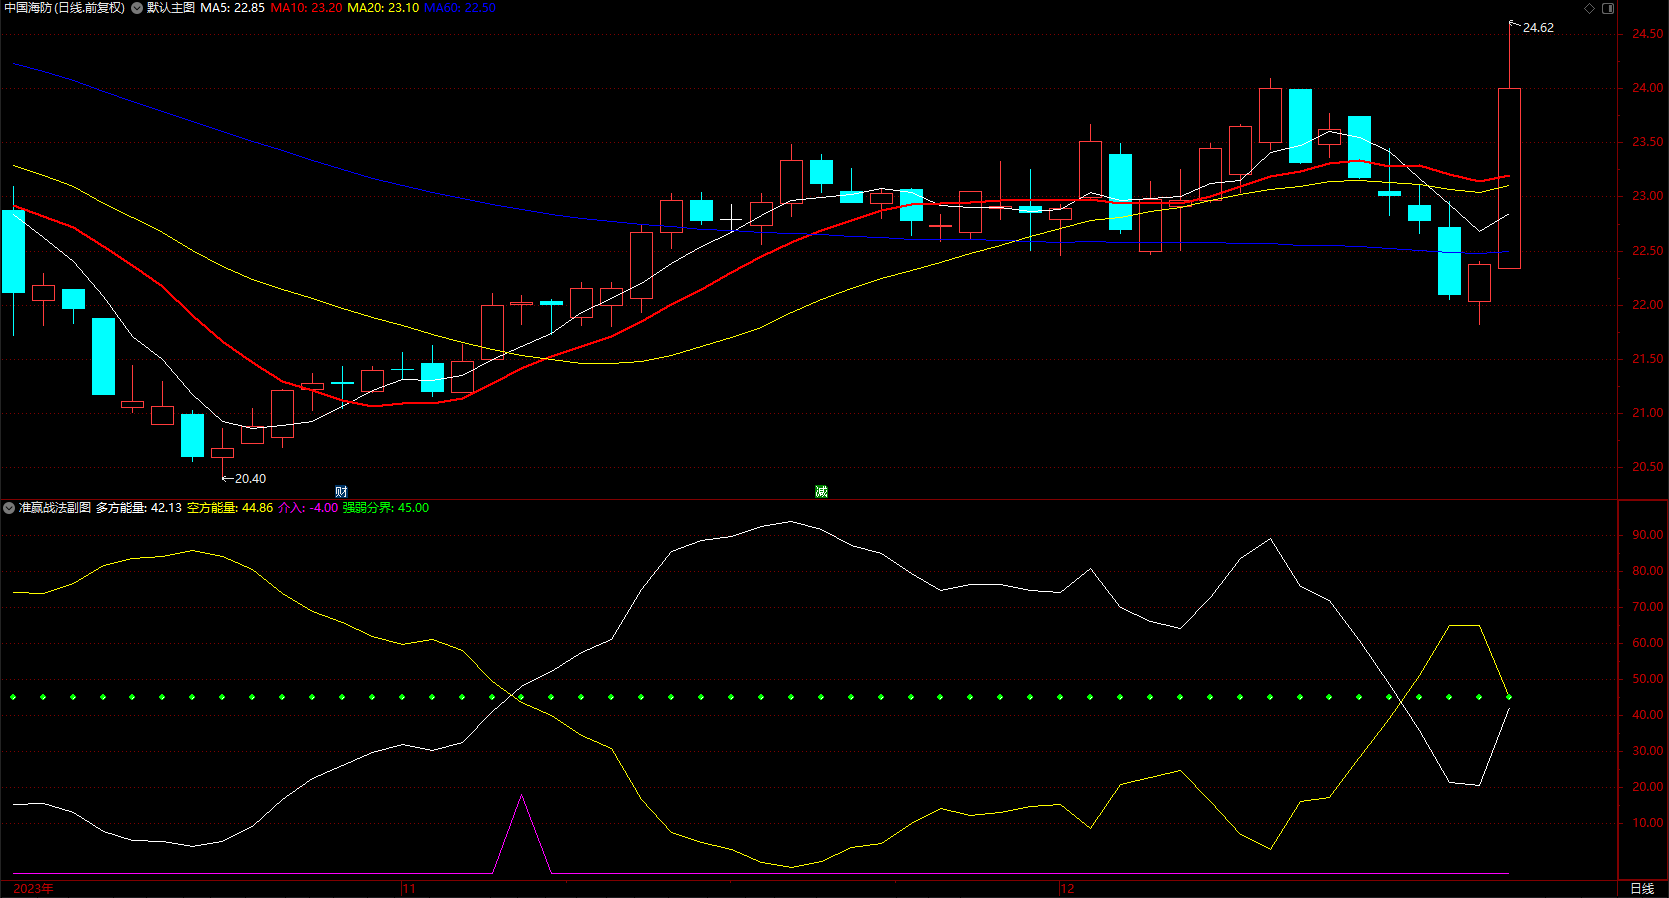Click the 日线 period button at bottom right
The height and width of the screenshot is (898, 1669).
[x=1642, y=889]
